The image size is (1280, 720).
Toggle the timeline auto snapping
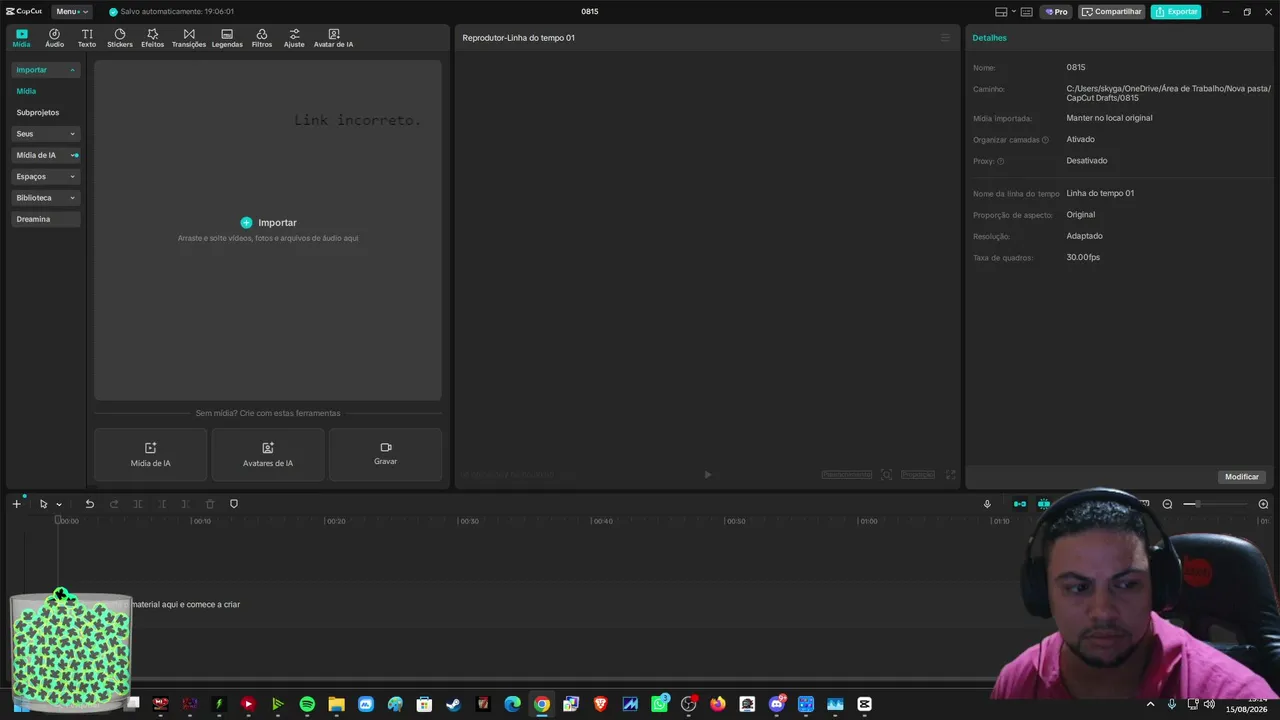pos(1044,504)
